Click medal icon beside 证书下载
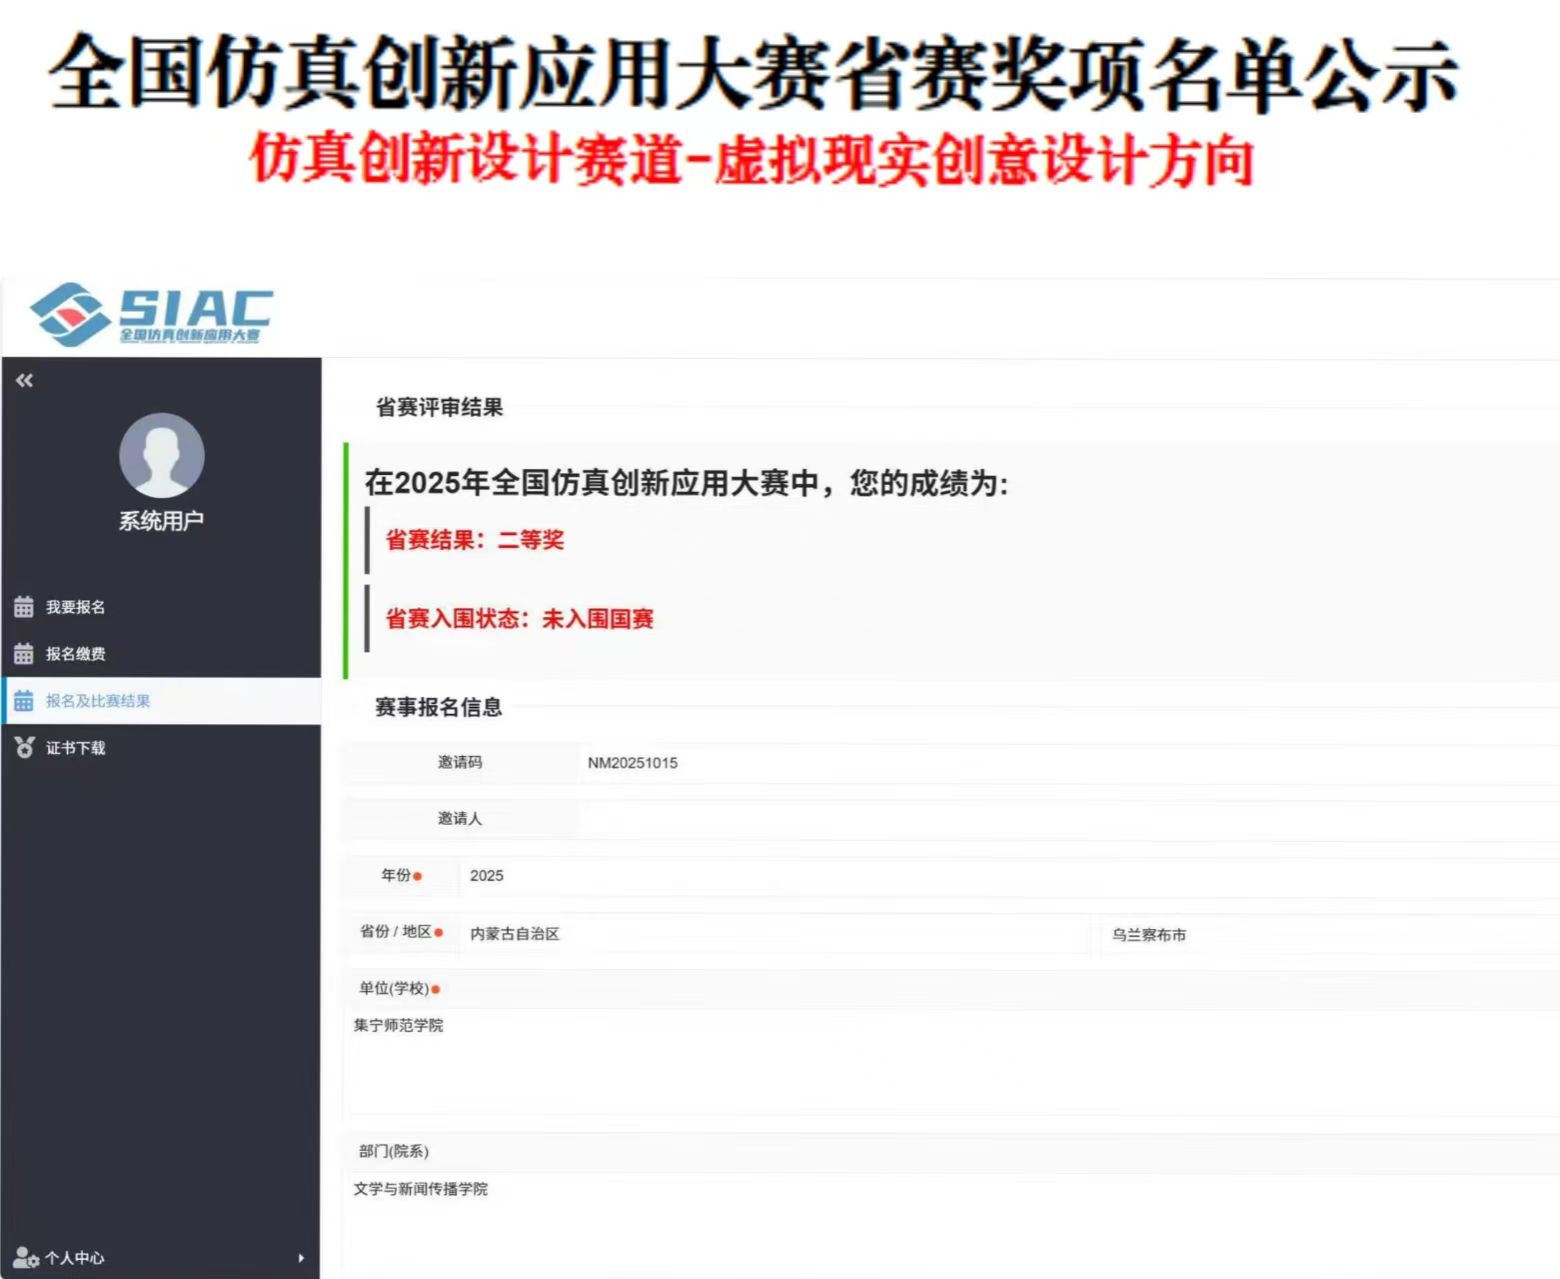The height and width of the screenshot is (1279, 1560). coord(24,748)
